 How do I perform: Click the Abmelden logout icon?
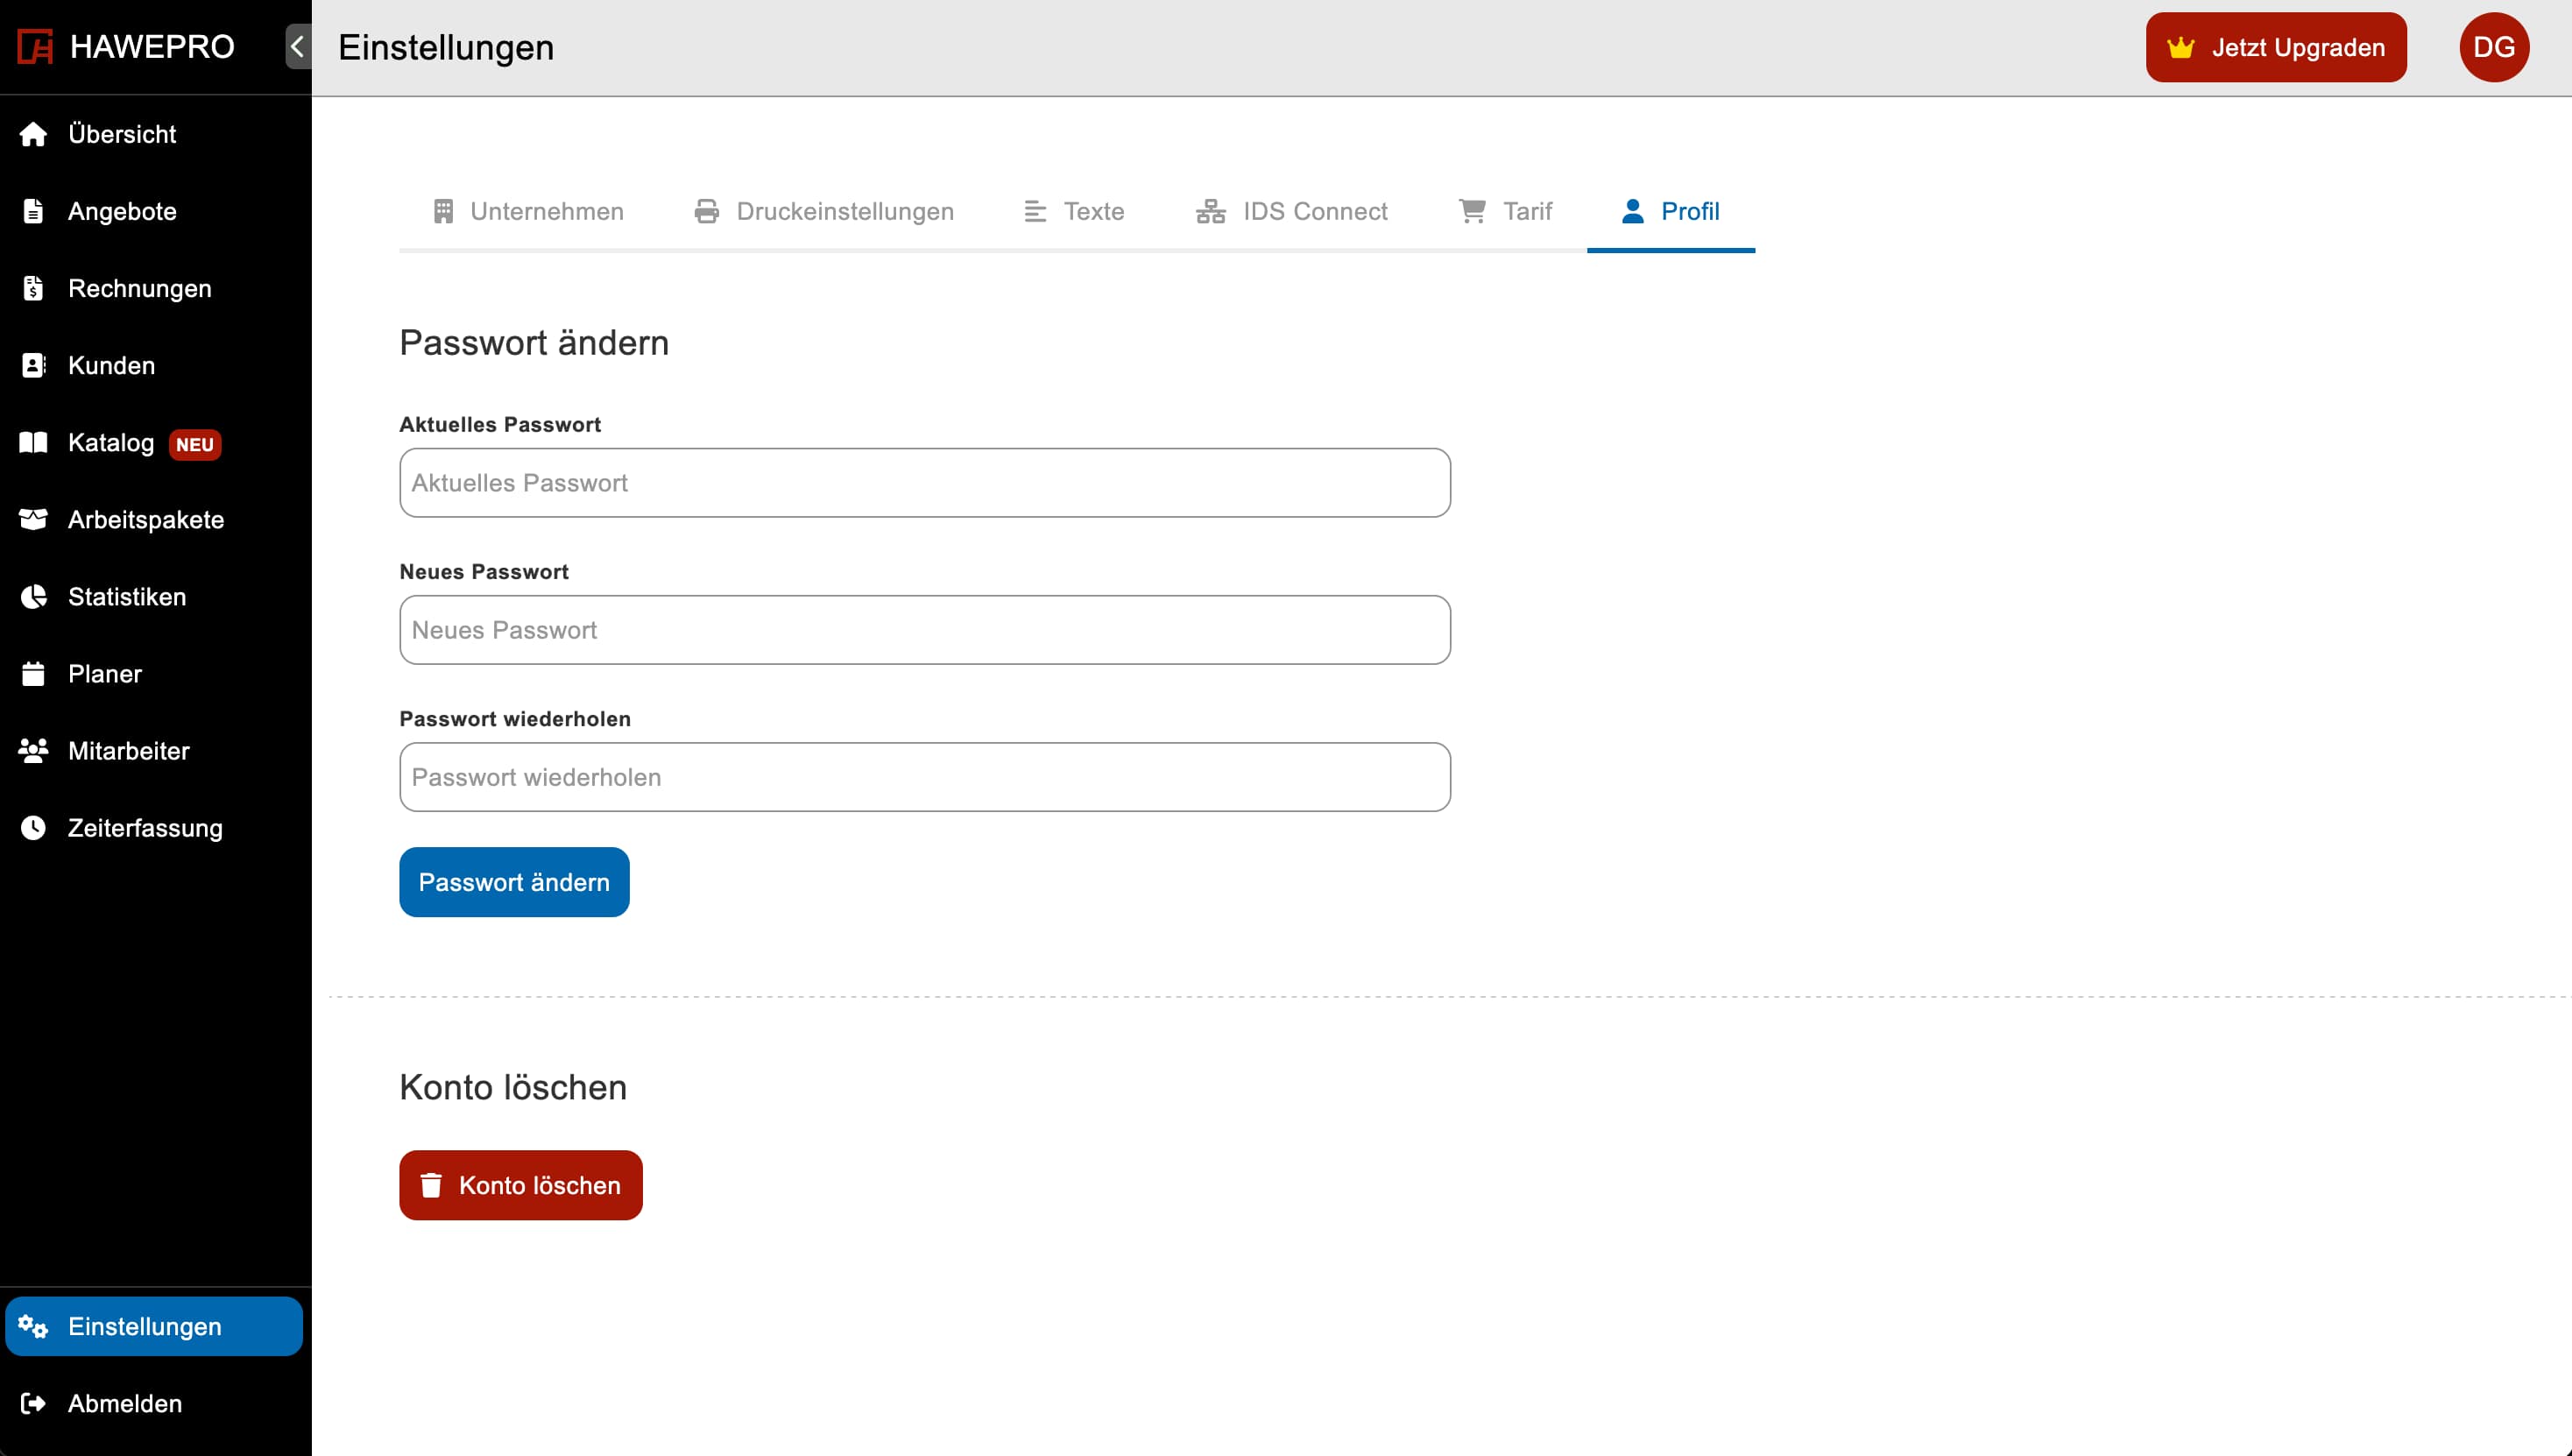pyautogui.click(x=33, y=1403)
